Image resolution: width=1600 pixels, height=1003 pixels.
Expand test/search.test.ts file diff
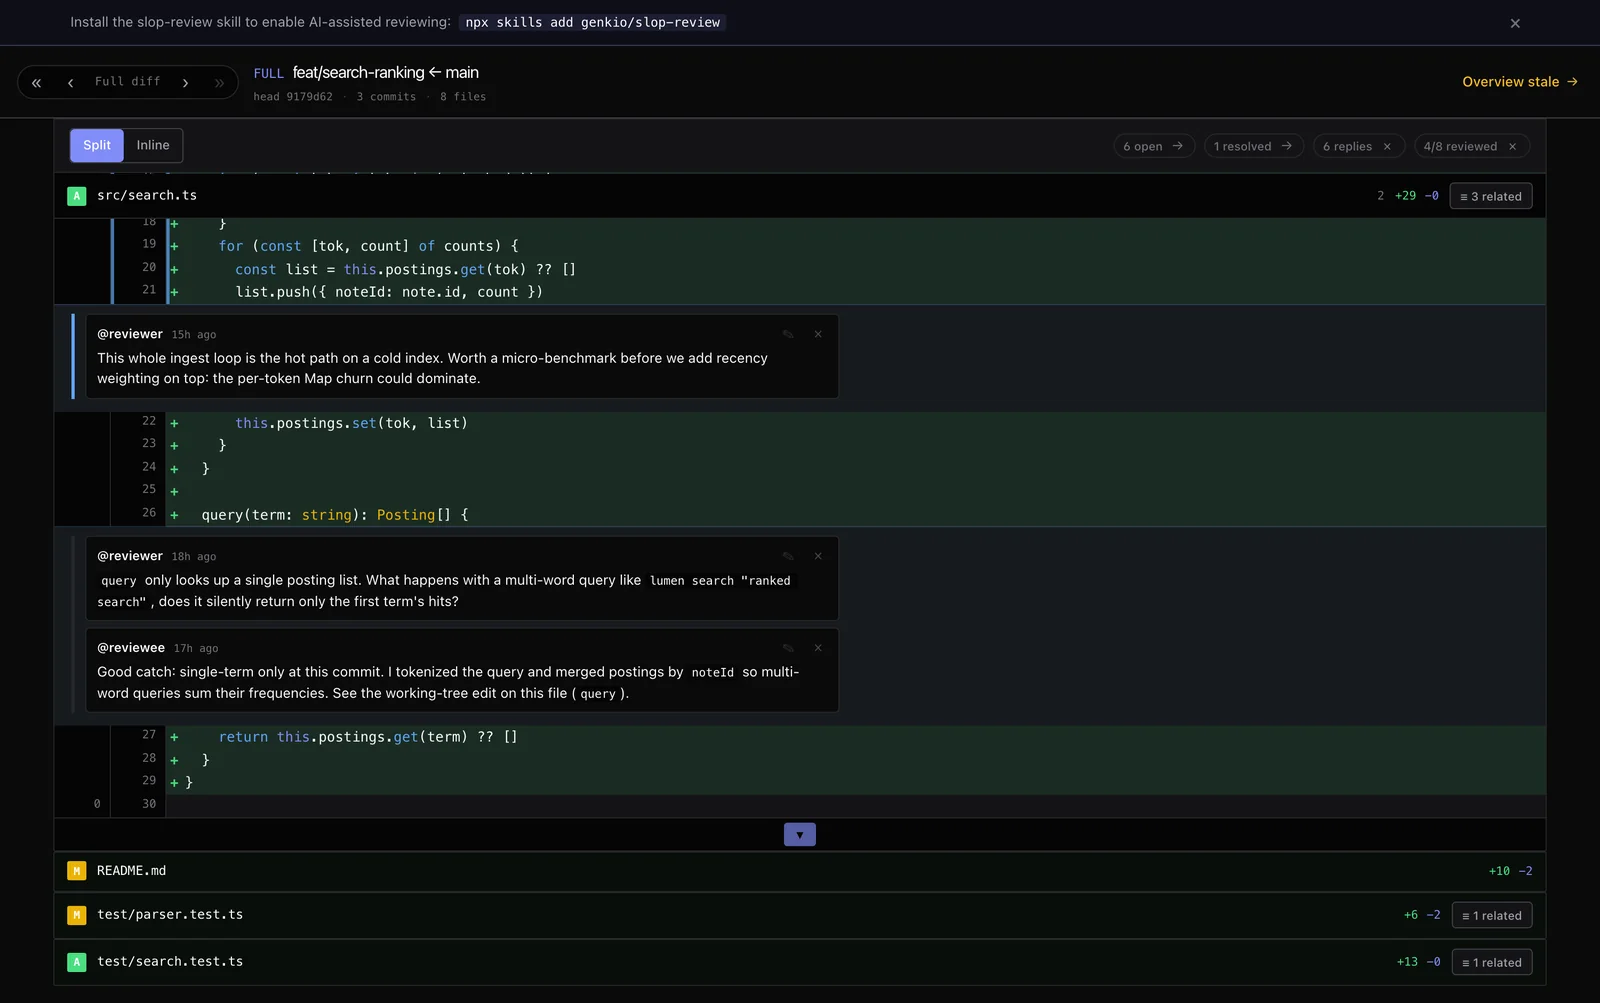(x=800, y=963)
